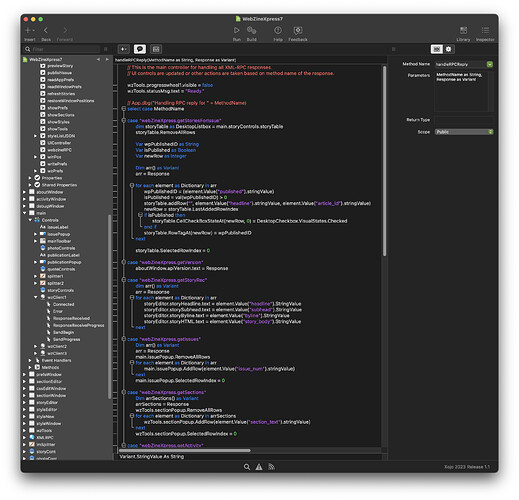This screenshot has height=500, width=519.
Task: Expand the styleListJSON item
Action: coord(35,136)
